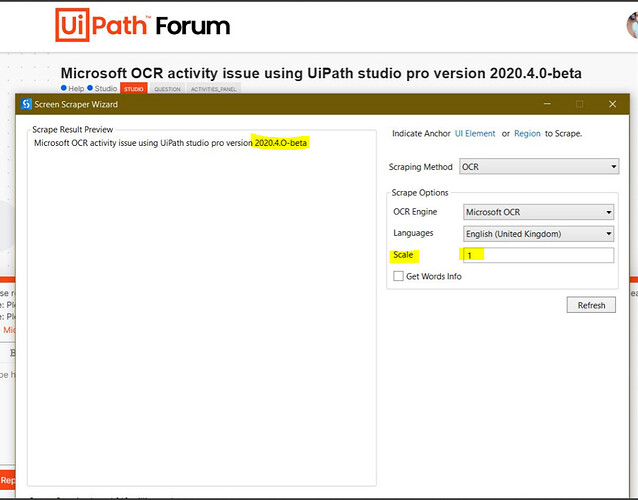Click the Scrape Options group label
This screenshot has width=638, height=500.
coord(420,193)
